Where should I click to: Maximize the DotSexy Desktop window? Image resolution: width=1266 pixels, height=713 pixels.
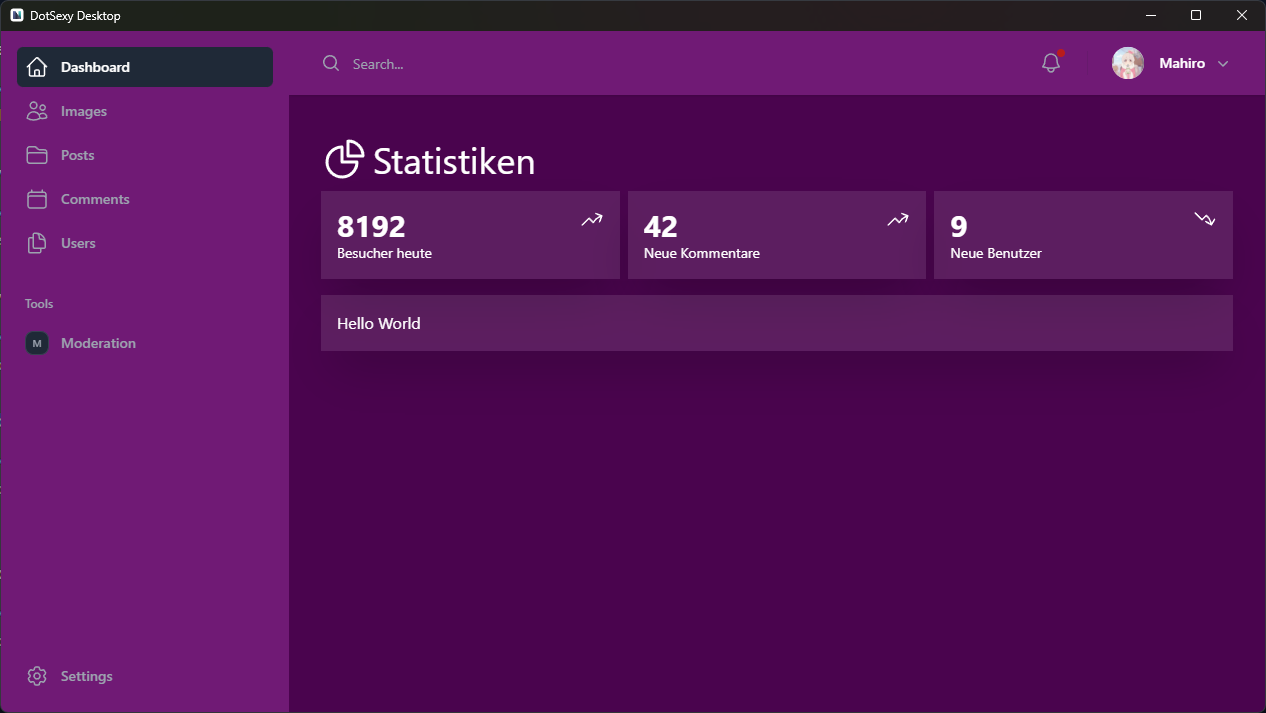click(x=1196, y=15)
